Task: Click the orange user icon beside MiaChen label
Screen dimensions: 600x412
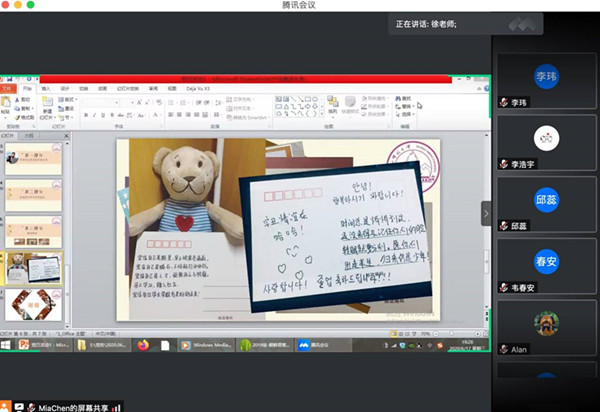Action: (x=5, y=406)
